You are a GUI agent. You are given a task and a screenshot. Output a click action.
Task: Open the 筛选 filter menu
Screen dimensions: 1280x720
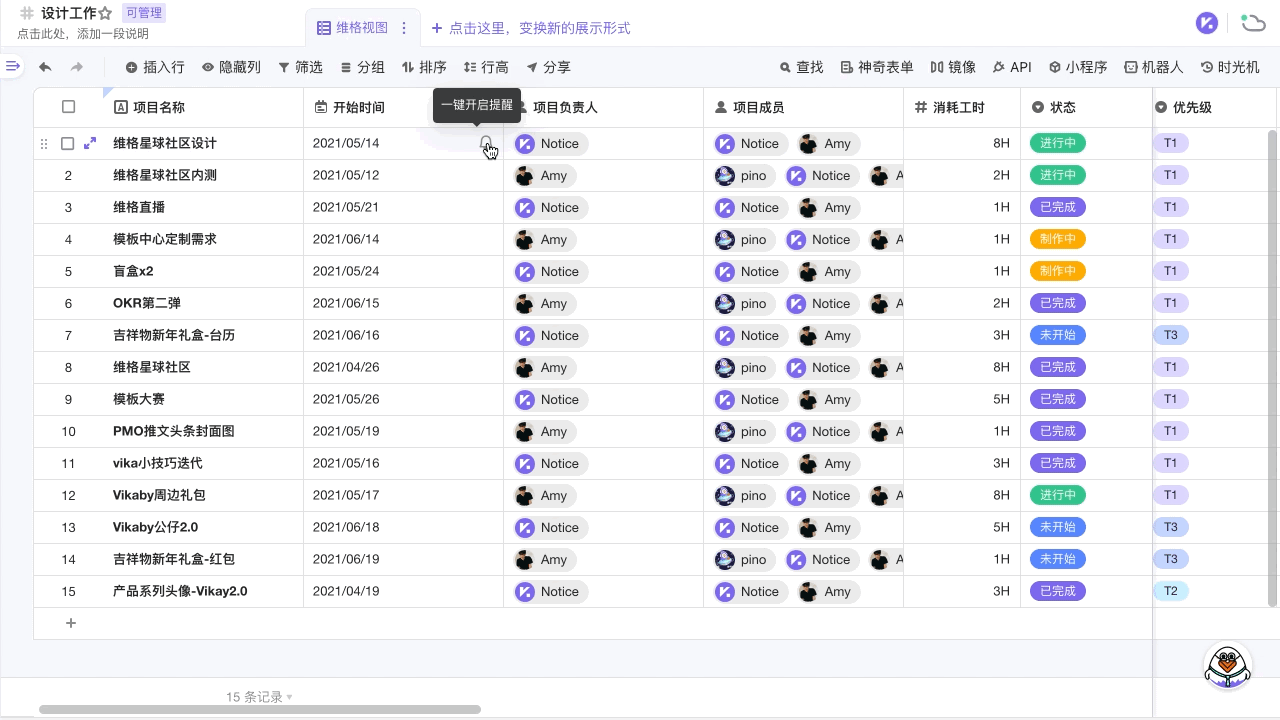[300, 67]
